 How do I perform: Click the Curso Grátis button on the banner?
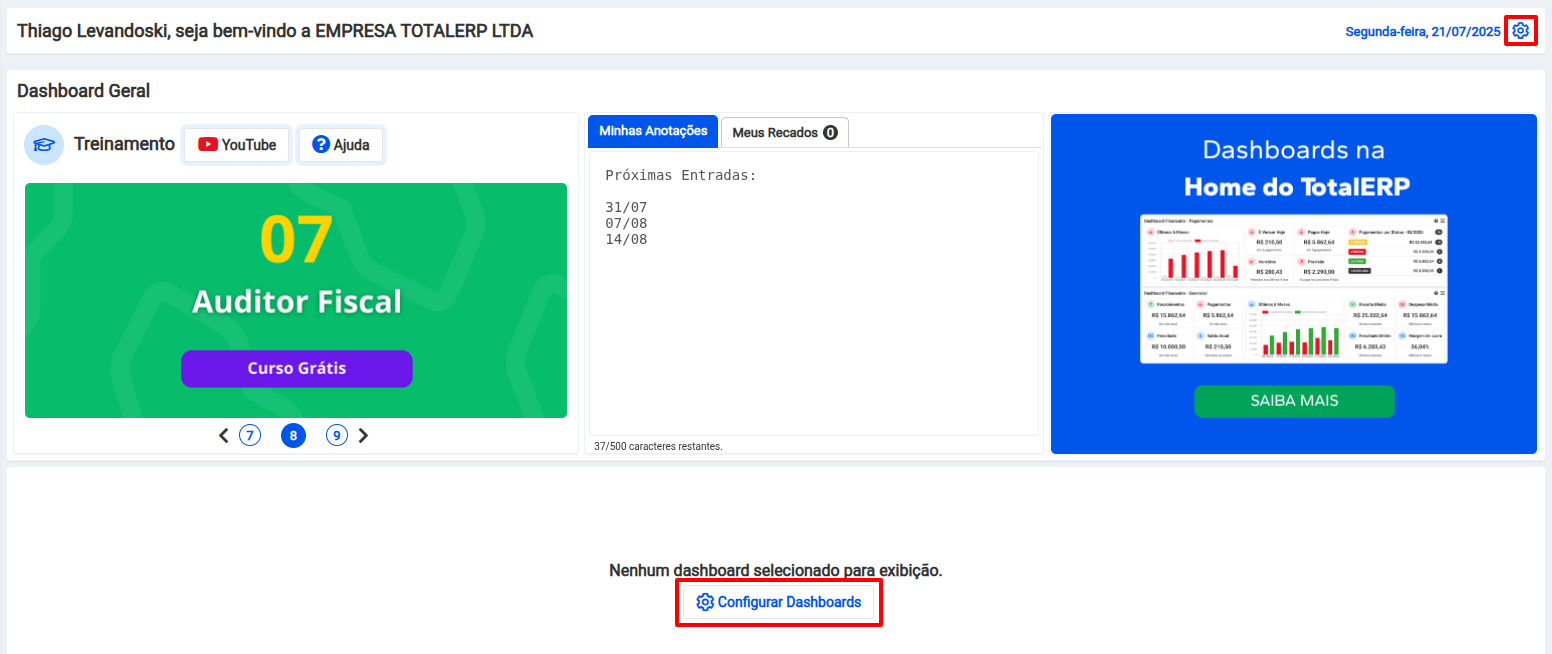click(x=297, y=368)
